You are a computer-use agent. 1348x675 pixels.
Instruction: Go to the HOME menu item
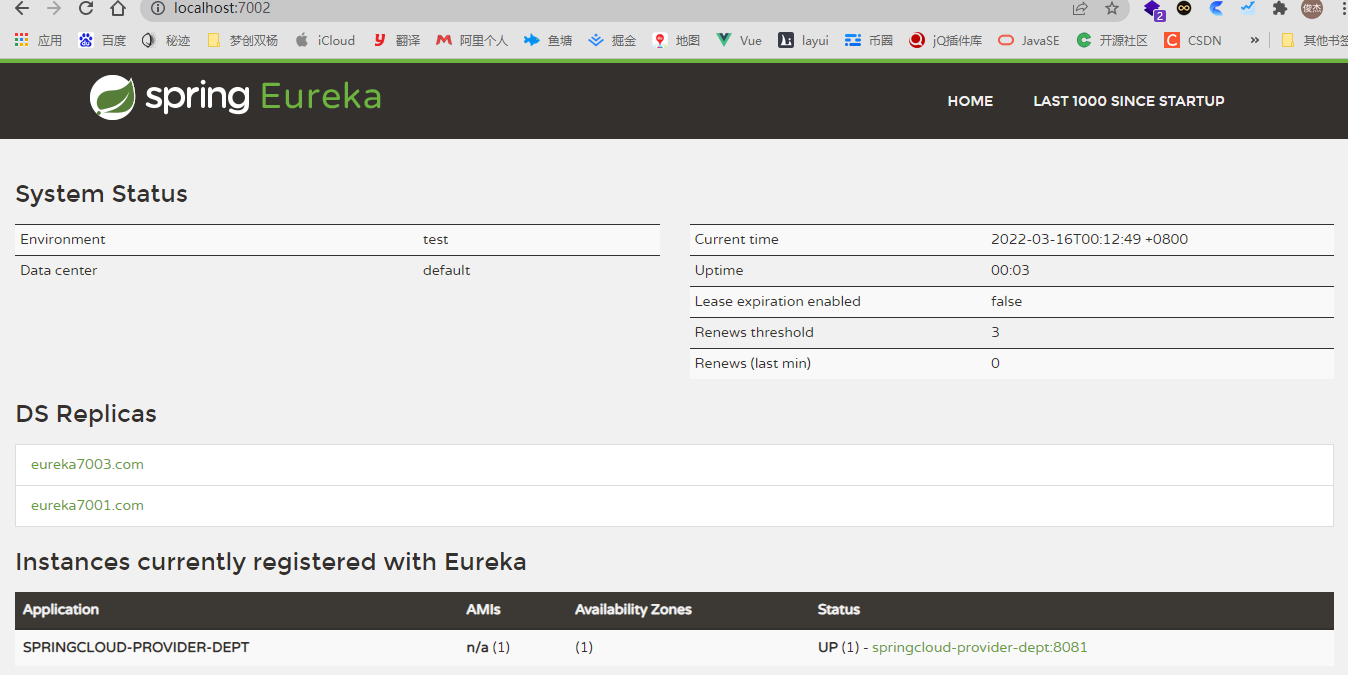pyautogui.click(x=970, y=101)
